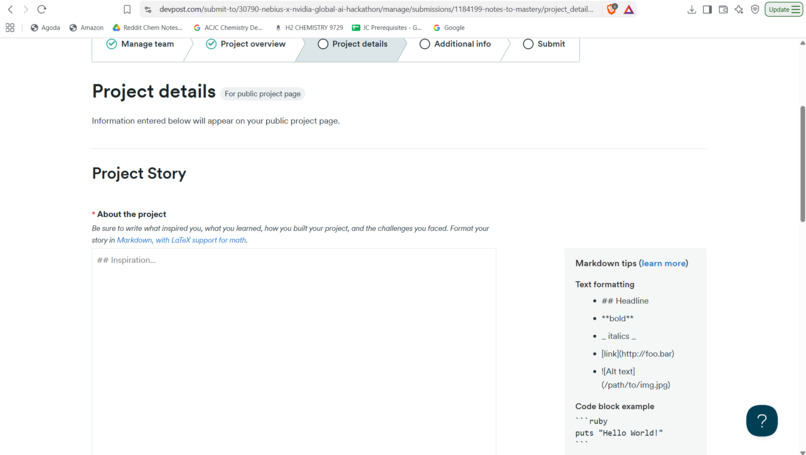Open the help question mark button
Image resolution: width=806 pixels, height=455 pixels.
coord(762,421)
